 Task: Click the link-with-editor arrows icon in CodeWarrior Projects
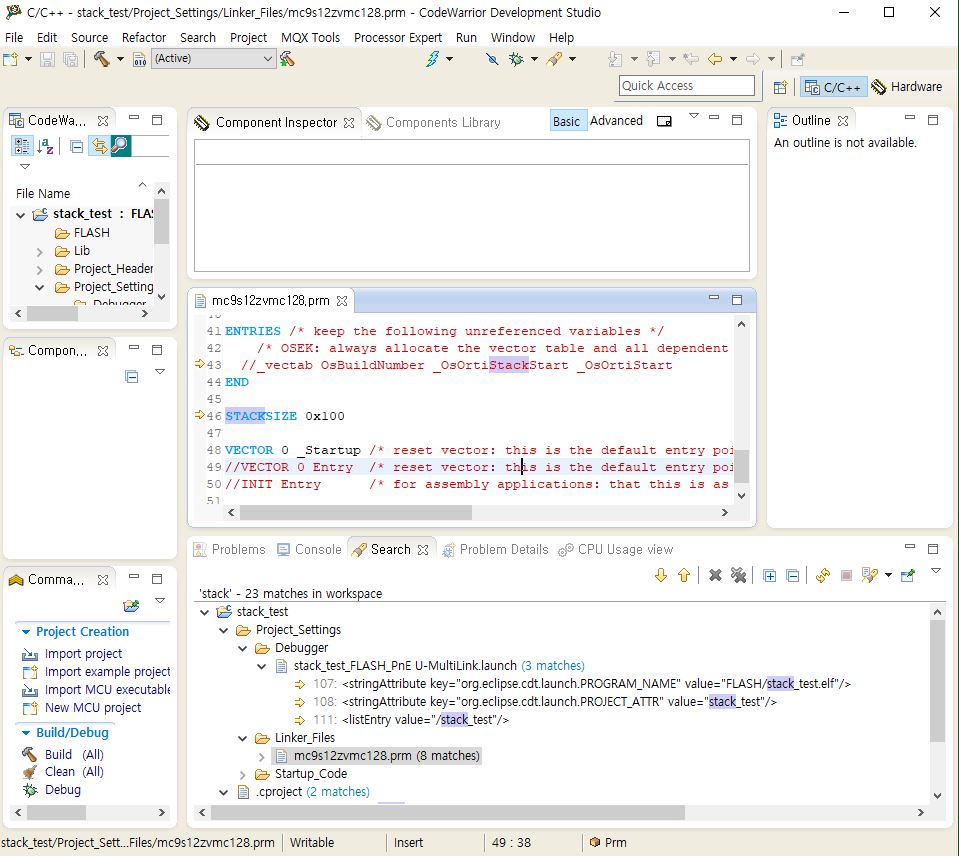pos(99,146)
